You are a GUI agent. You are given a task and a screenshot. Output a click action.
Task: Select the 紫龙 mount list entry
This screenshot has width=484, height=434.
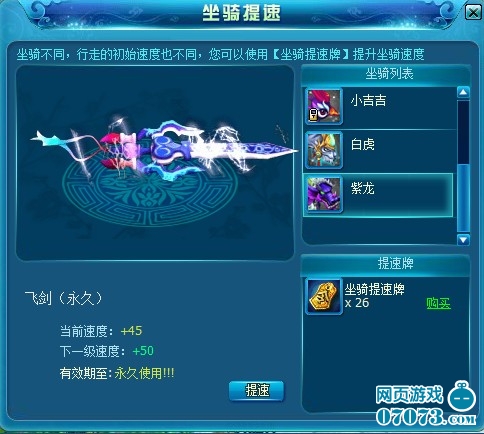pos(378,195)
